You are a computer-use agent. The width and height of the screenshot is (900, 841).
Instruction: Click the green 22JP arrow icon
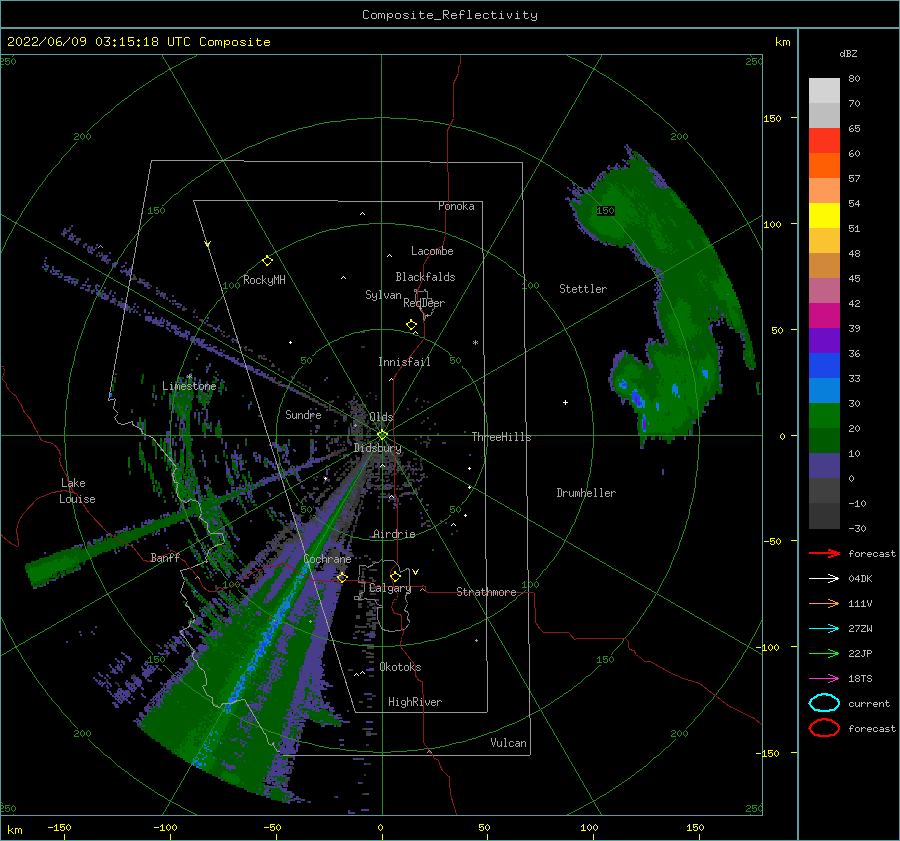(x=824, y=653)
